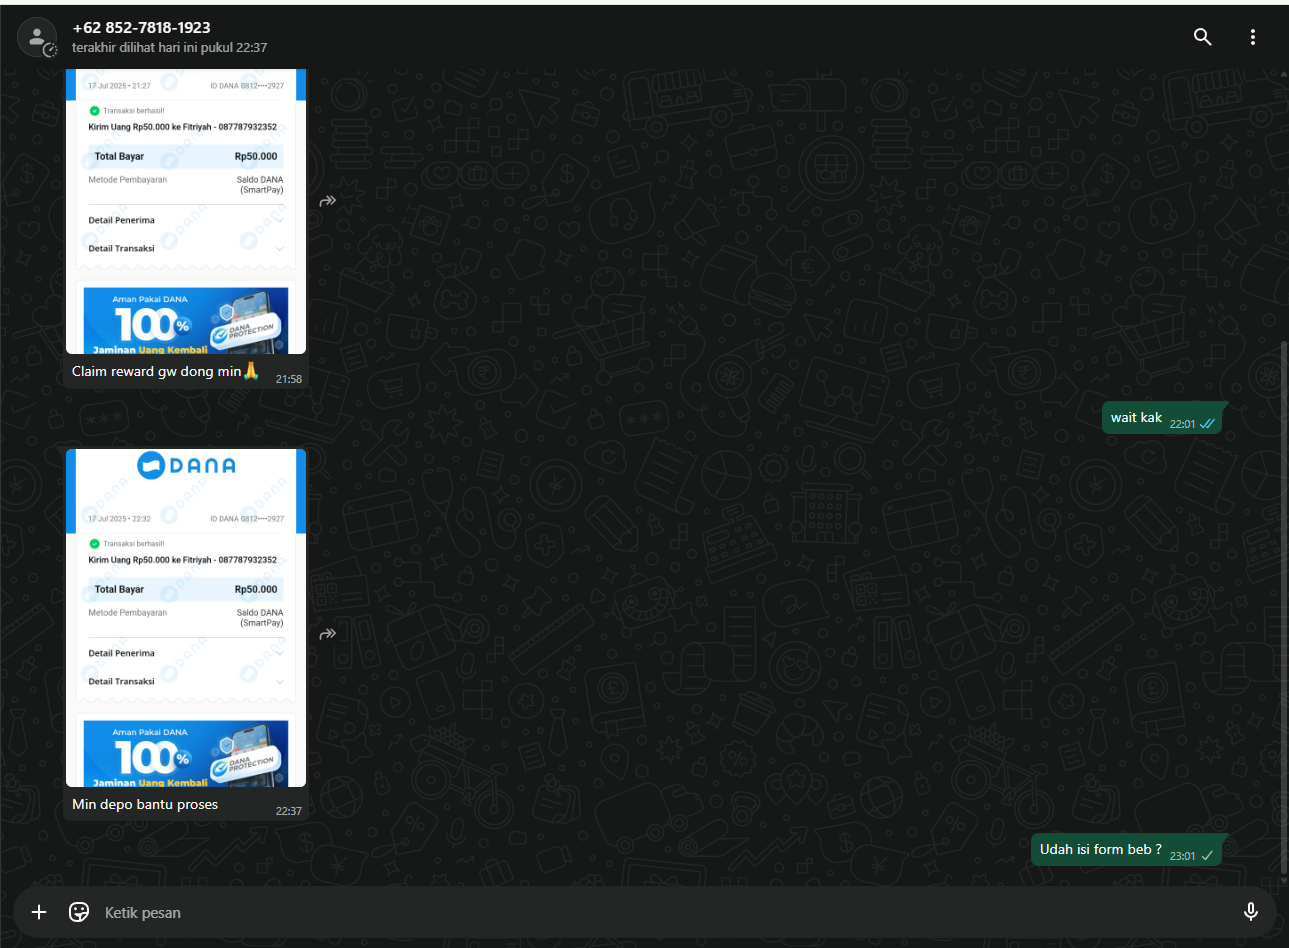Click the 22:01 message timestamp

coord(1182,424)
